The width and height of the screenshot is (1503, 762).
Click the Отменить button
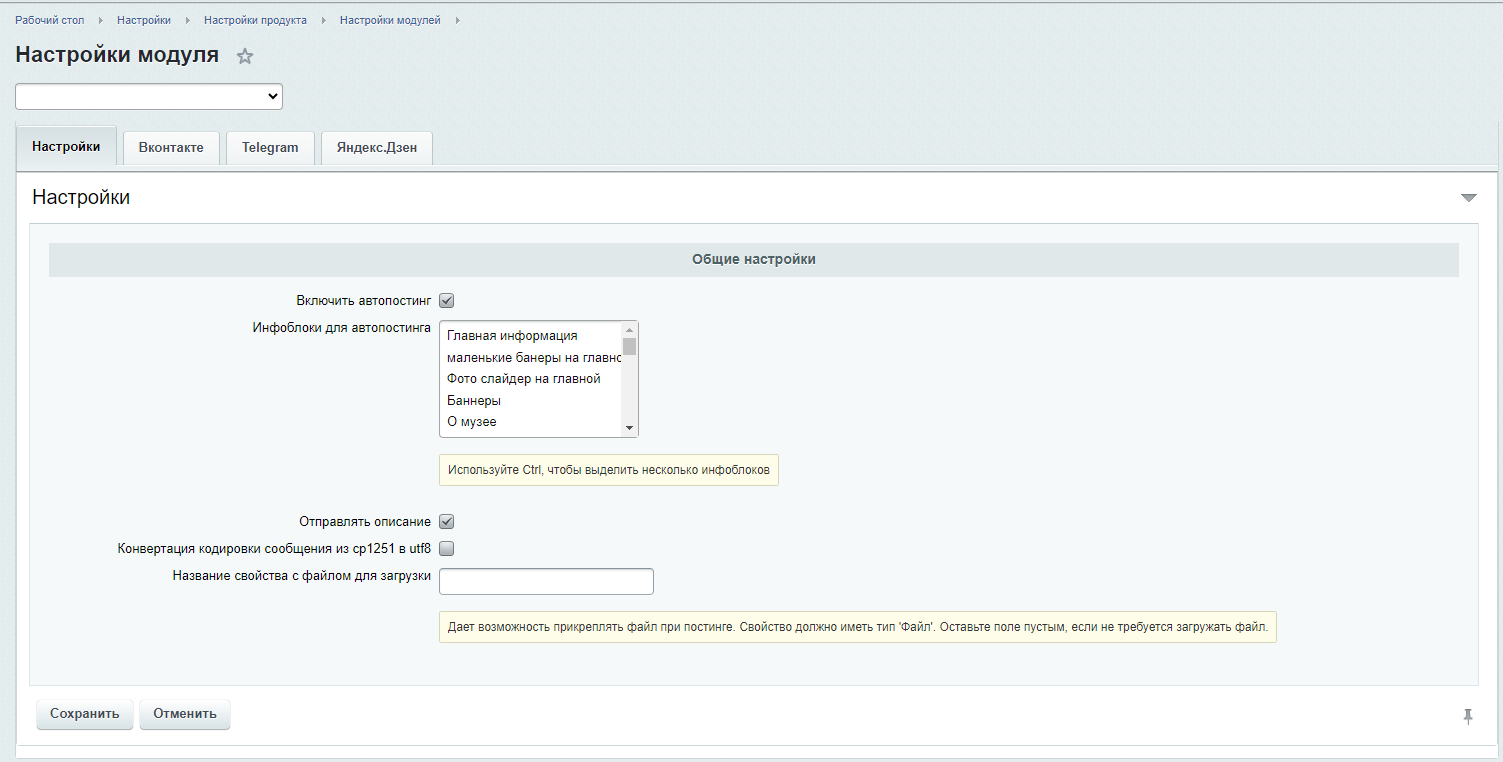185,714
